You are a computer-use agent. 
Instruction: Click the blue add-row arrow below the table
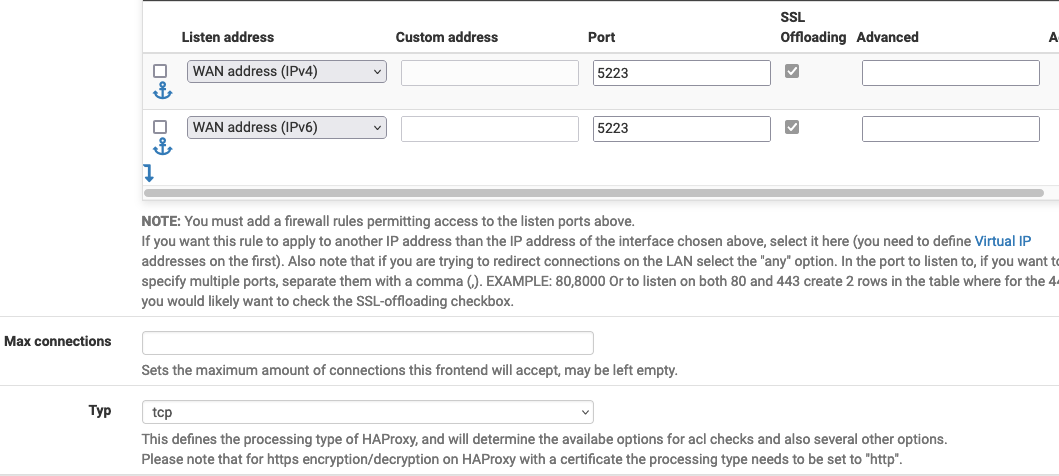149,173
